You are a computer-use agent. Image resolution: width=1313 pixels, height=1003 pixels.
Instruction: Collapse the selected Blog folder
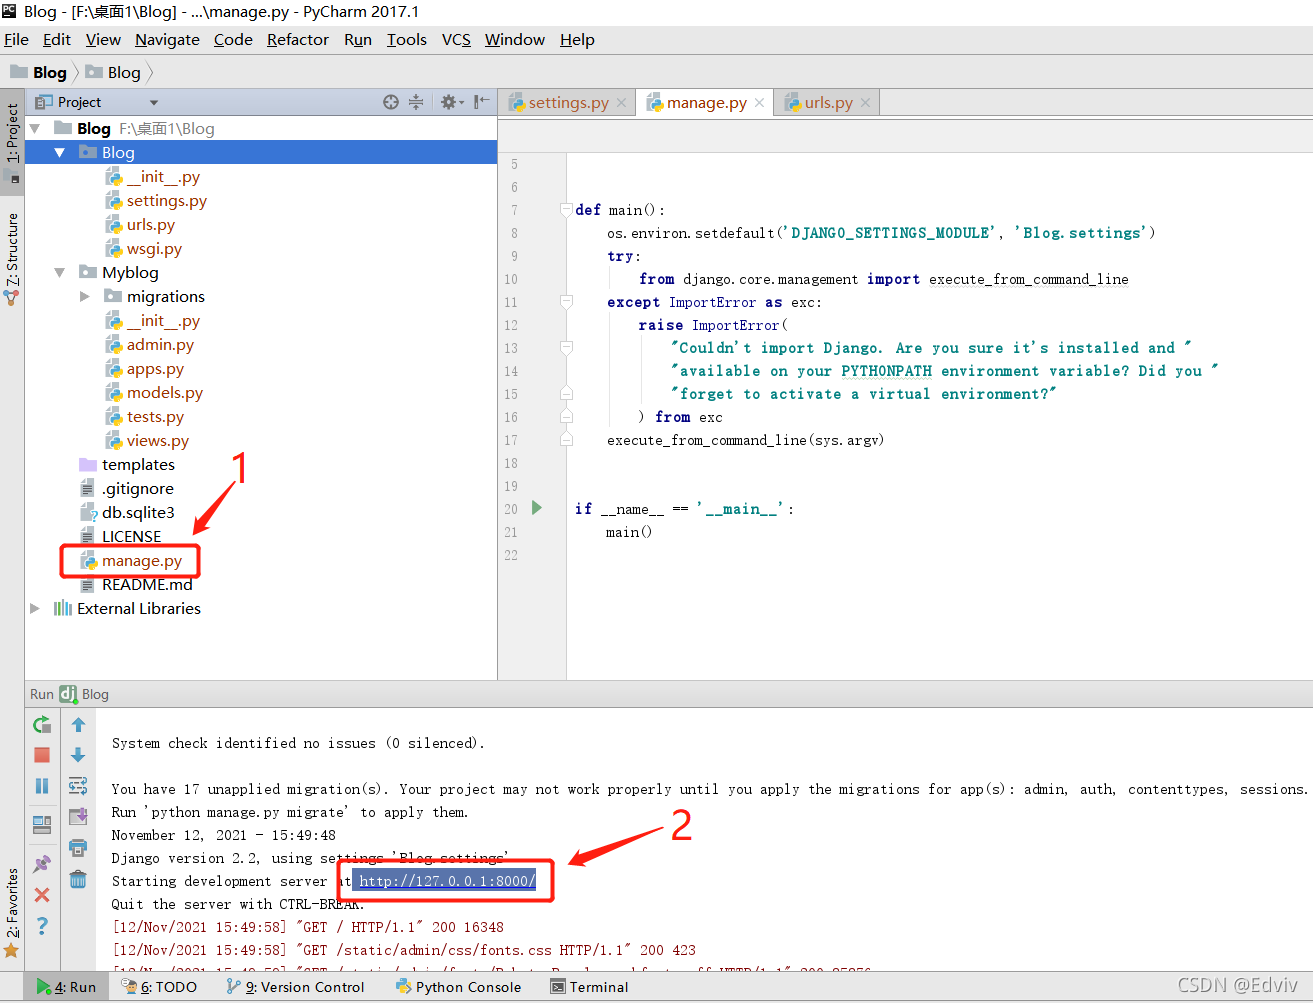click(60, 152)
